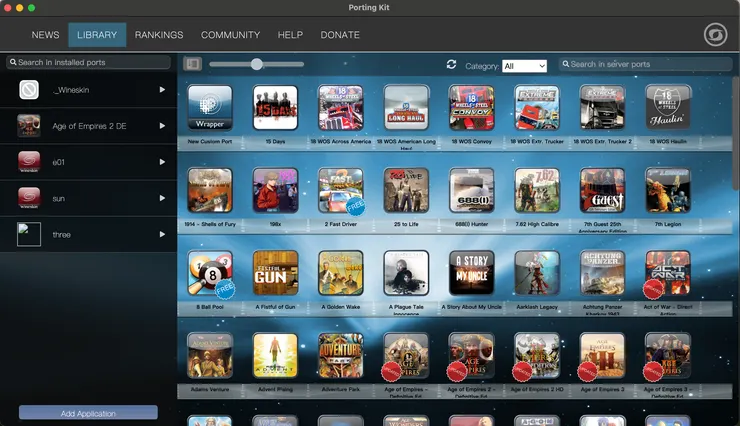The height and width of the screenshot is (426, 740).
Task: Select the 7.62 High Calibre icon
Action: point(537,190)
